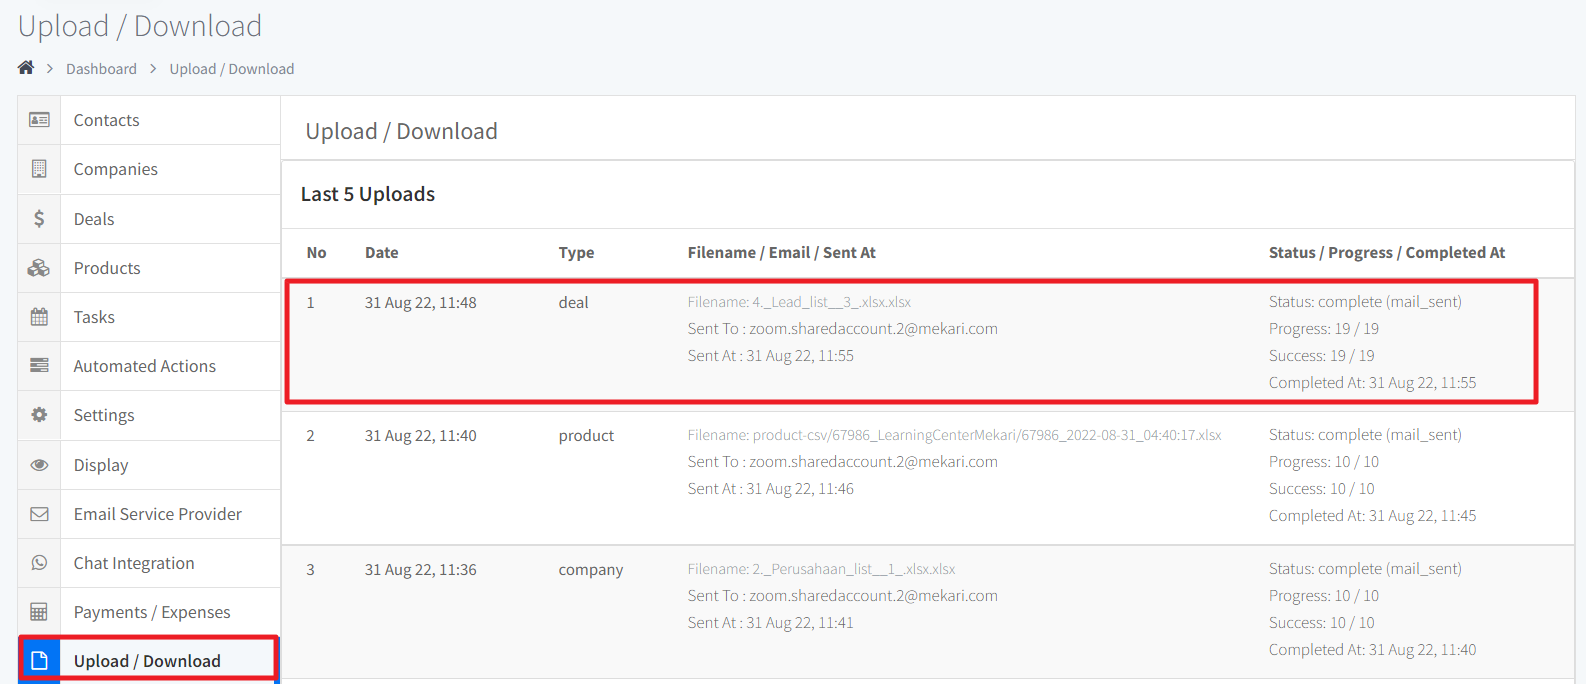Click the Products cubes icon

point(39,268)
